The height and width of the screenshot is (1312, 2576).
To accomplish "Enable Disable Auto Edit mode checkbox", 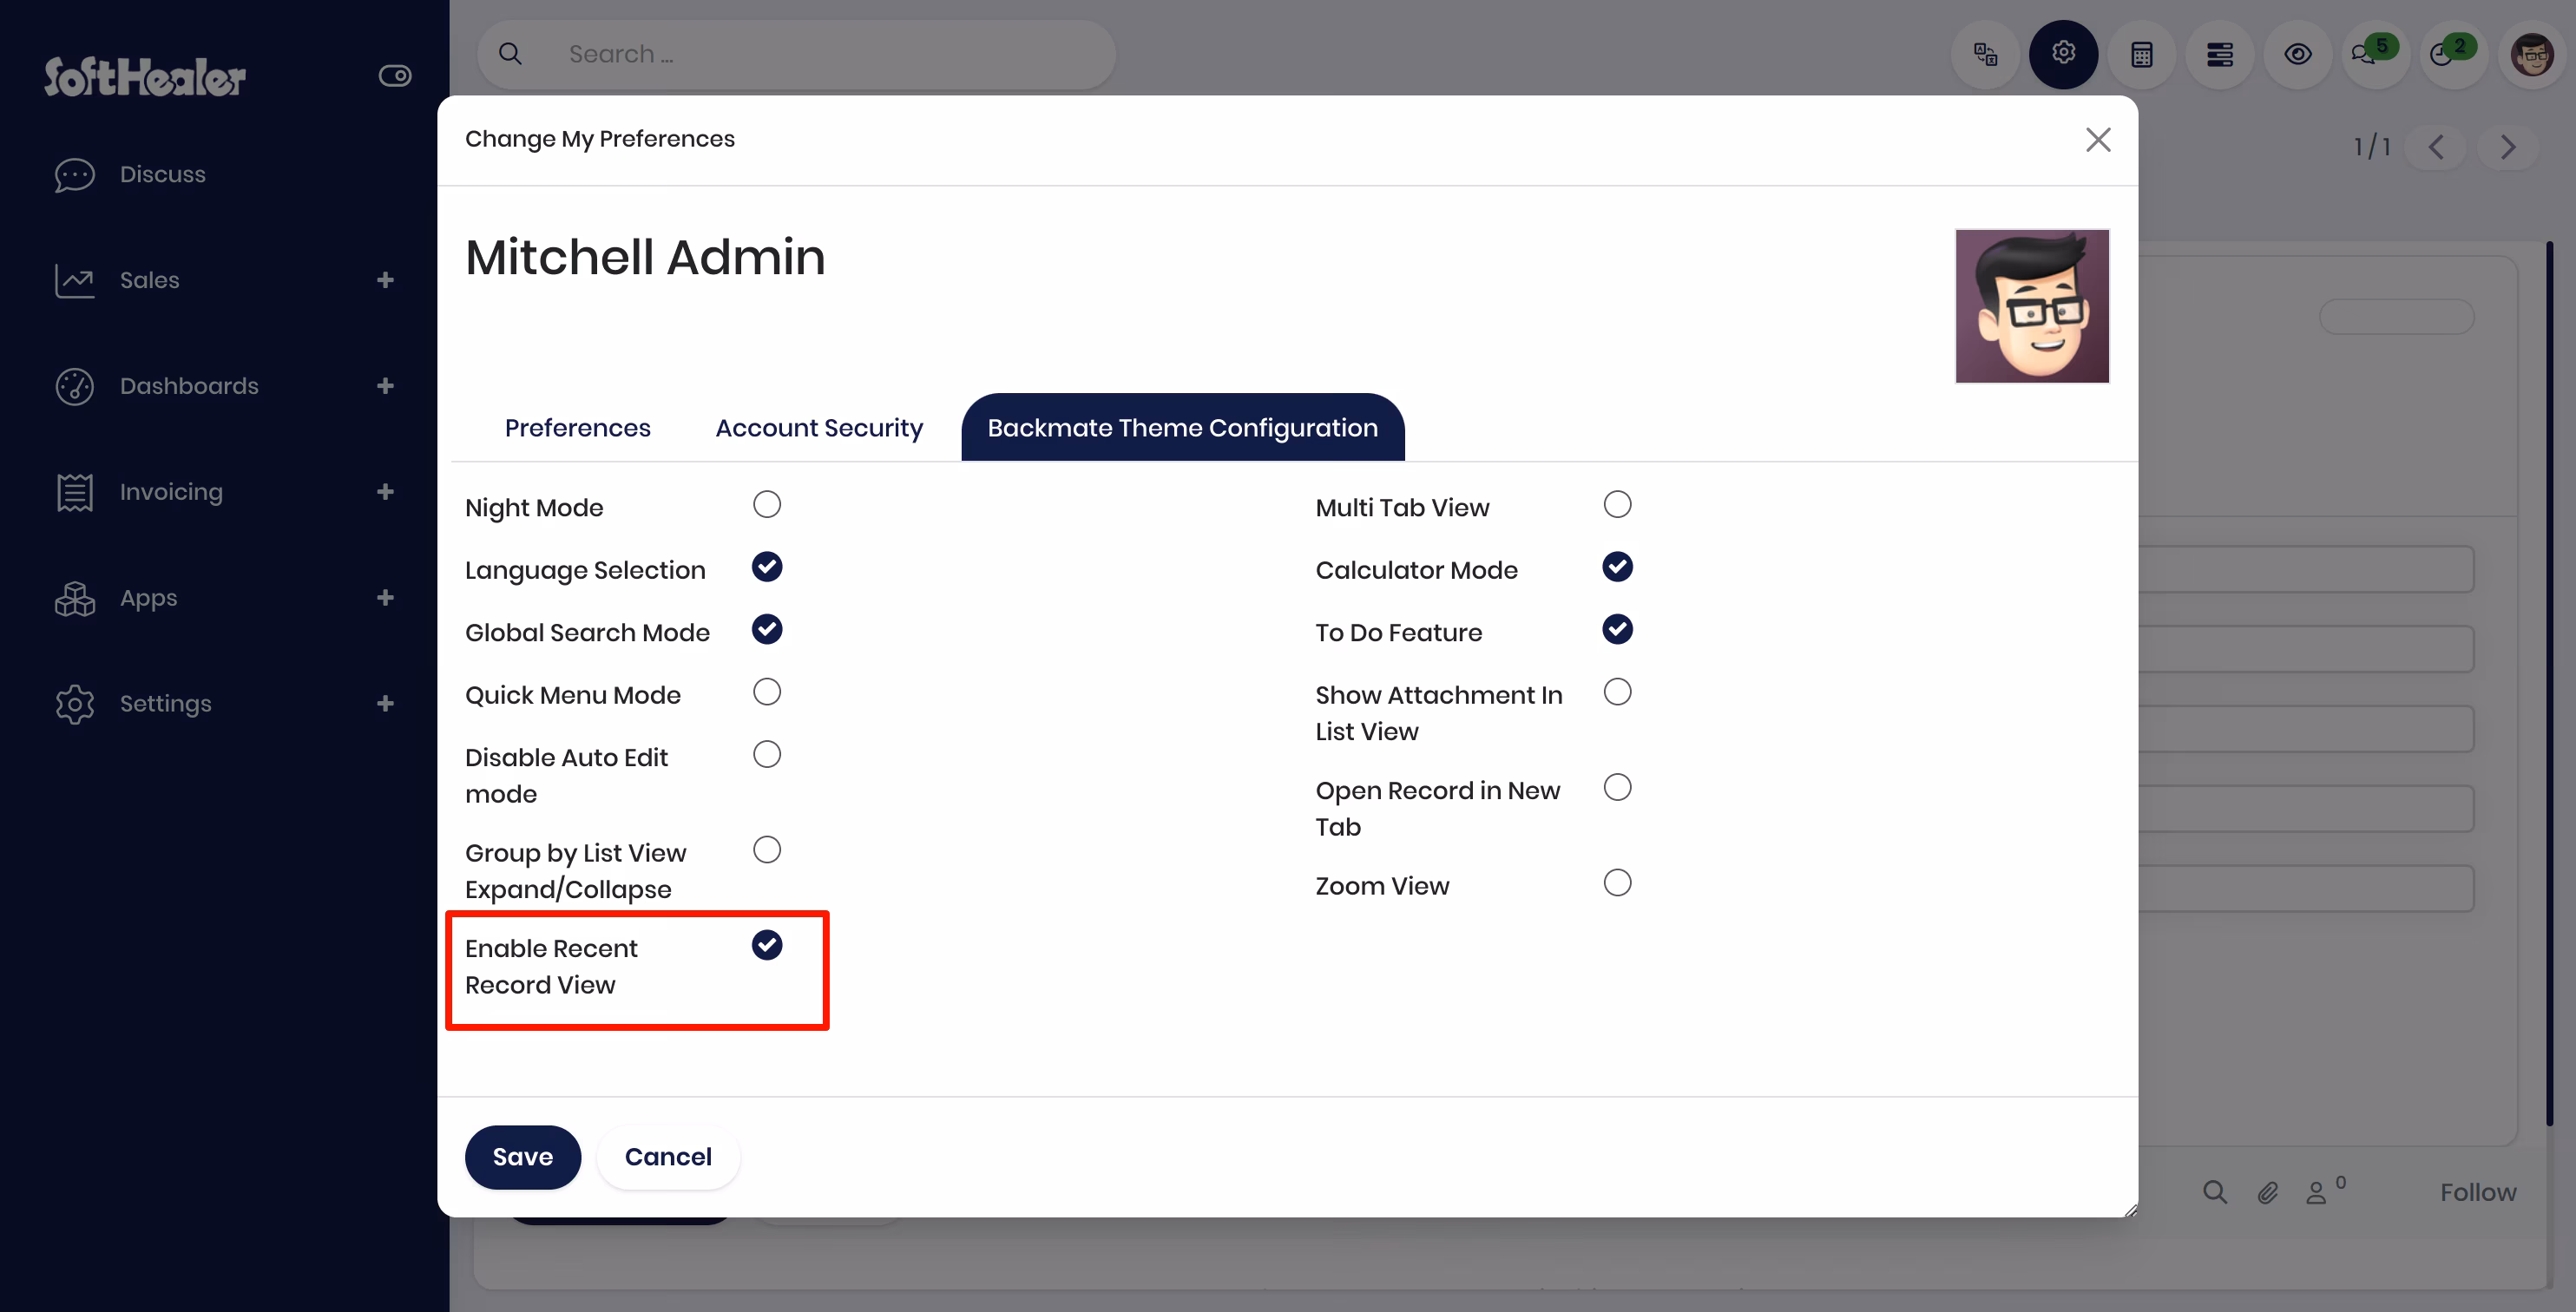I will tap(767, 755).
